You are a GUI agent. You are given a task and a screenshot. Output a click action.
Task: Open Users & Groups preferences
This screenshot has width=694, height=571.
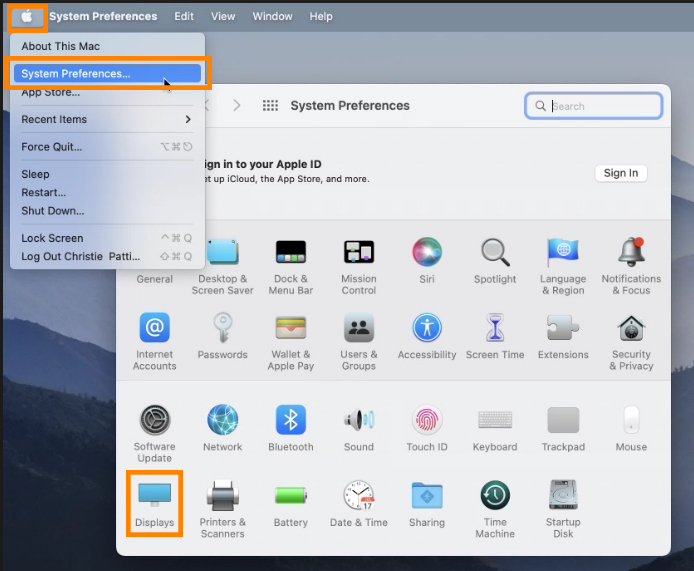coord(359,341)
